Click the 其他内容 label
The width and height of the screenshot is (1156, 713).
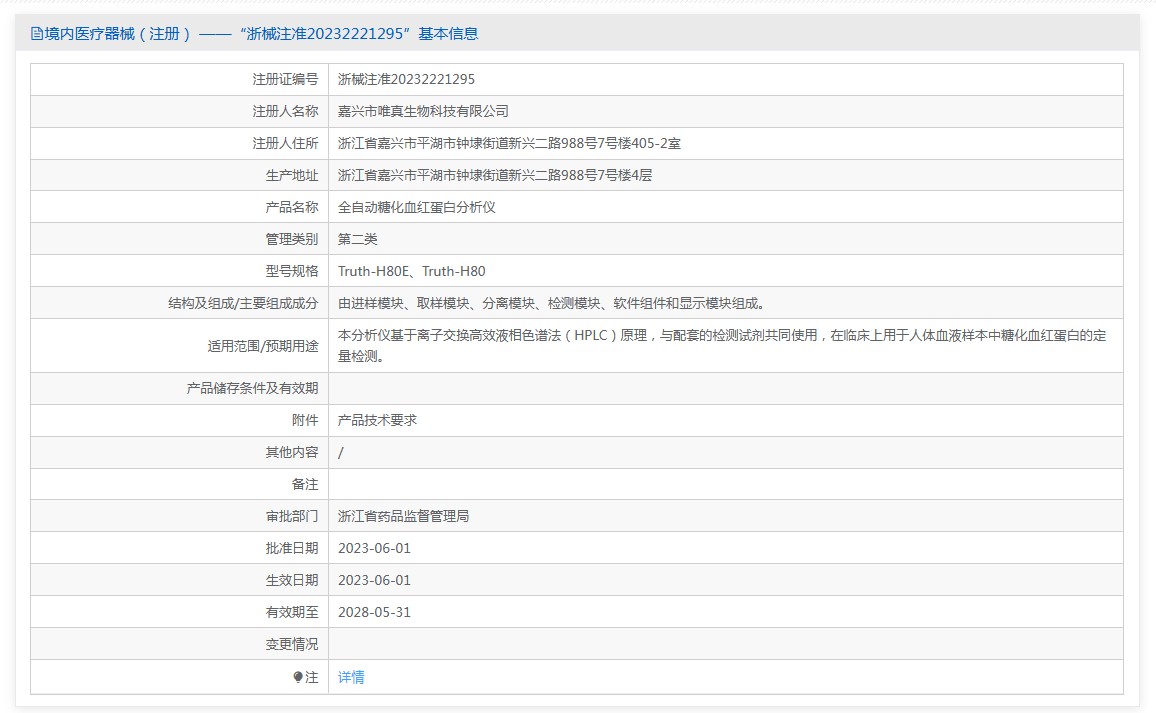292,452
